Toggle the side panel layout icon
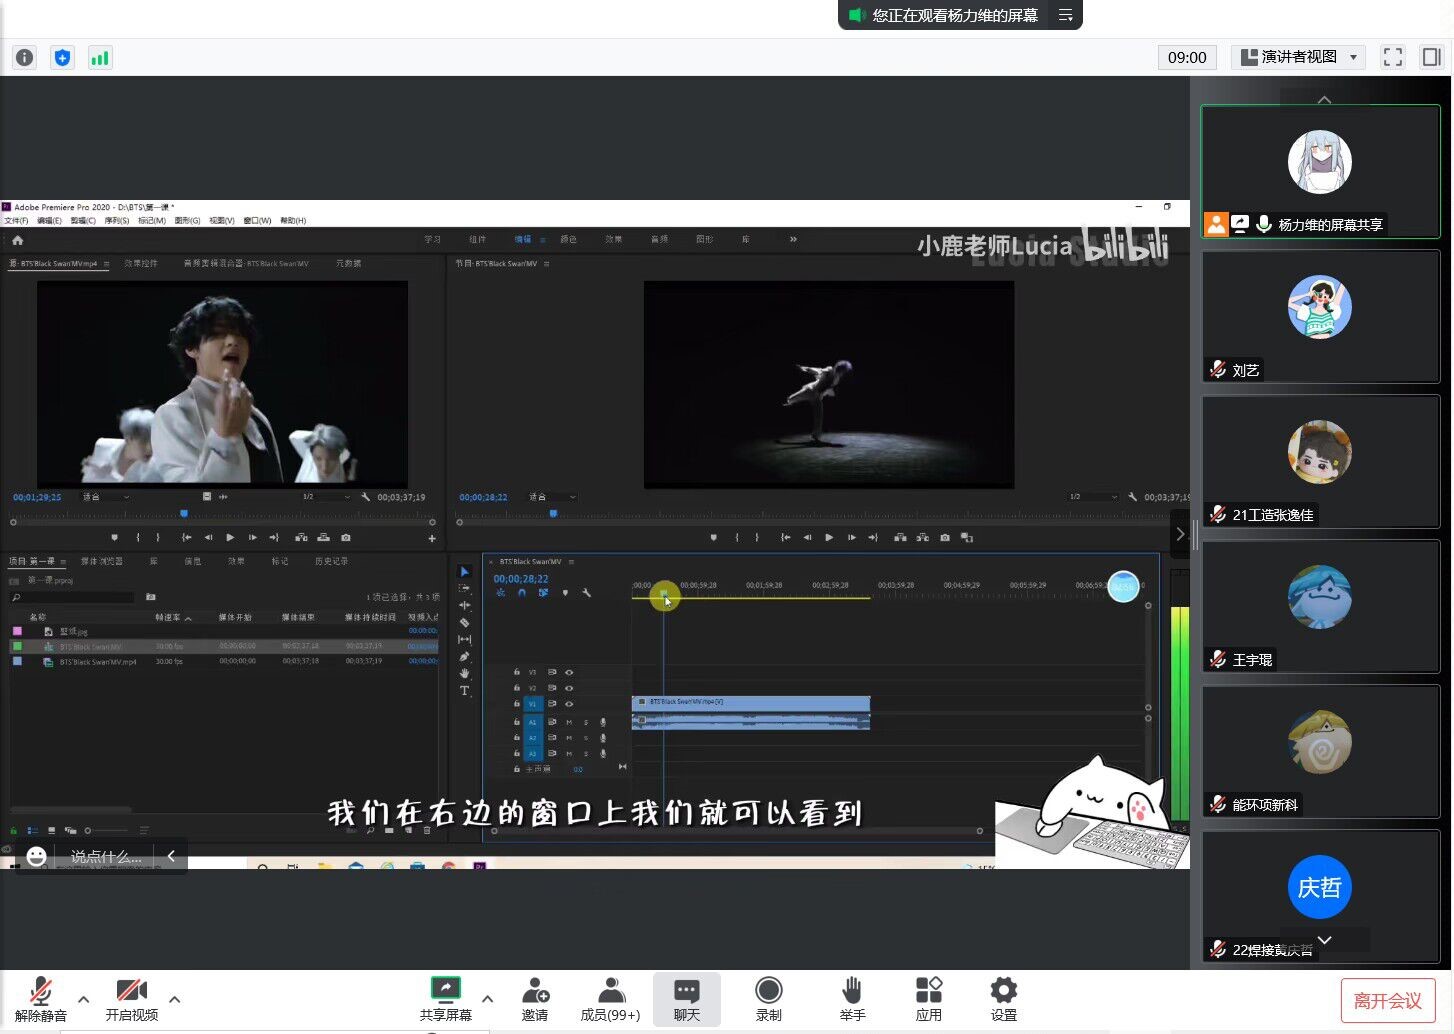The image size is (1454, 1034). click(x=1432, y=57)
